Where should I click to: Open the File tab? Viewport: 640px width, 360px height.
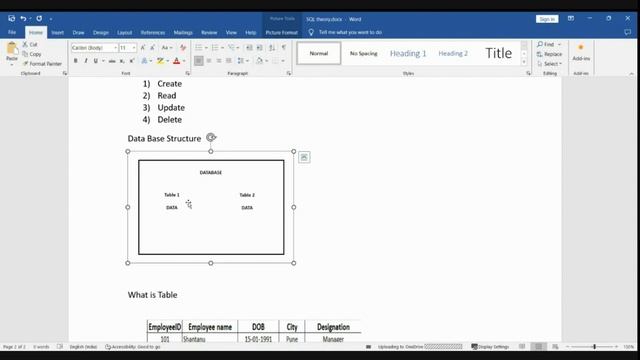(12, 32)
